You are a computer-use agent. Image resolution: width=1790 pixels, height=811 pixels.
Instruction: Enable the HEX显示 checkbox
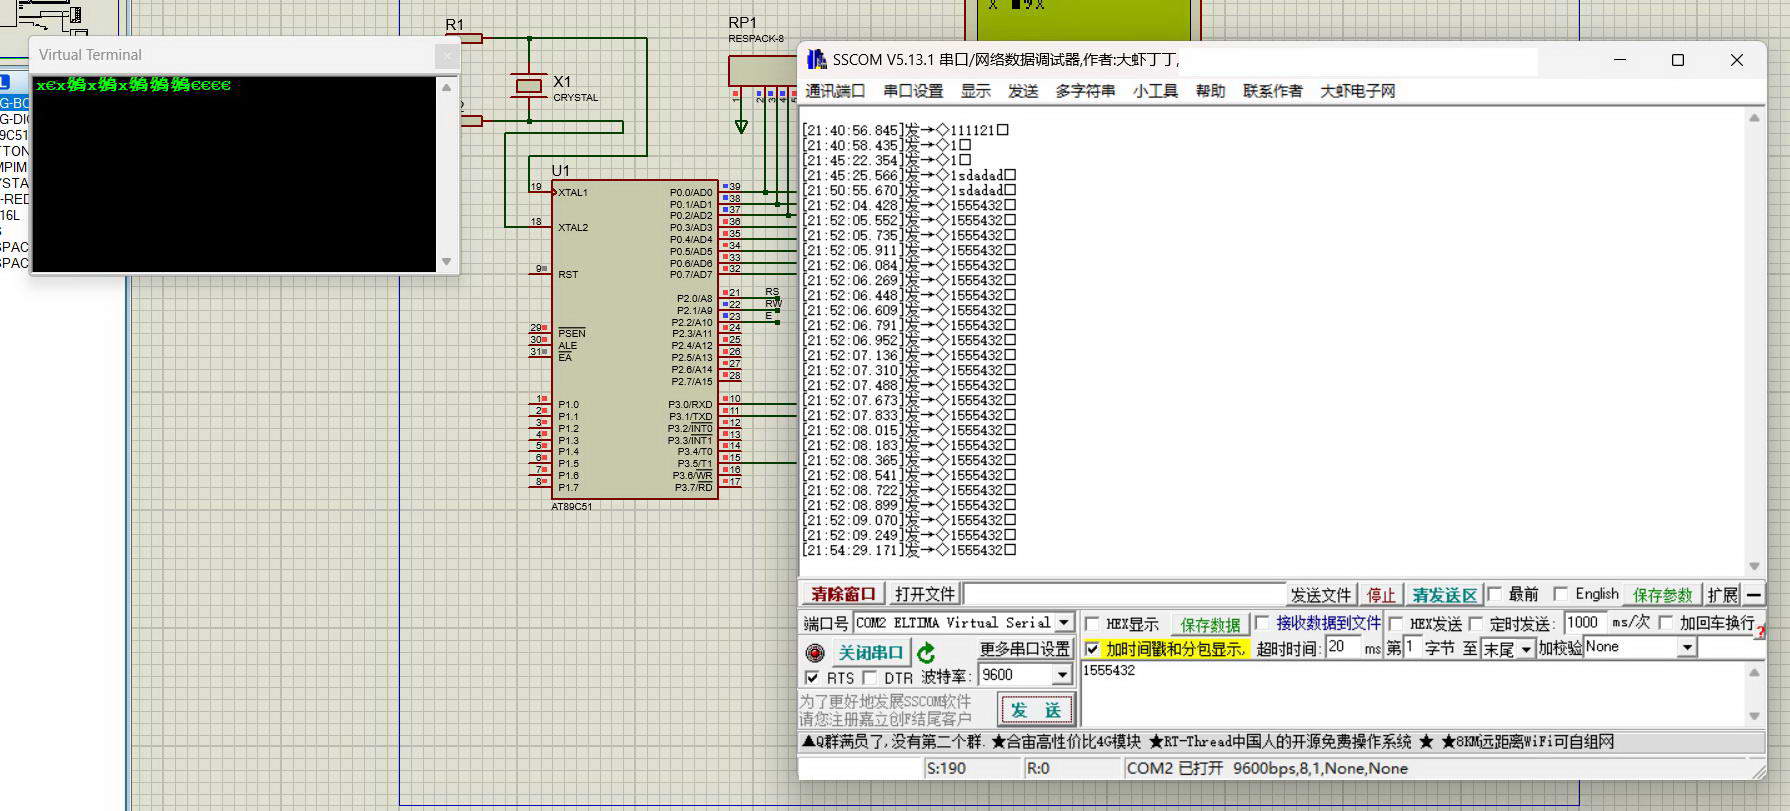[x=1092, y=624]
